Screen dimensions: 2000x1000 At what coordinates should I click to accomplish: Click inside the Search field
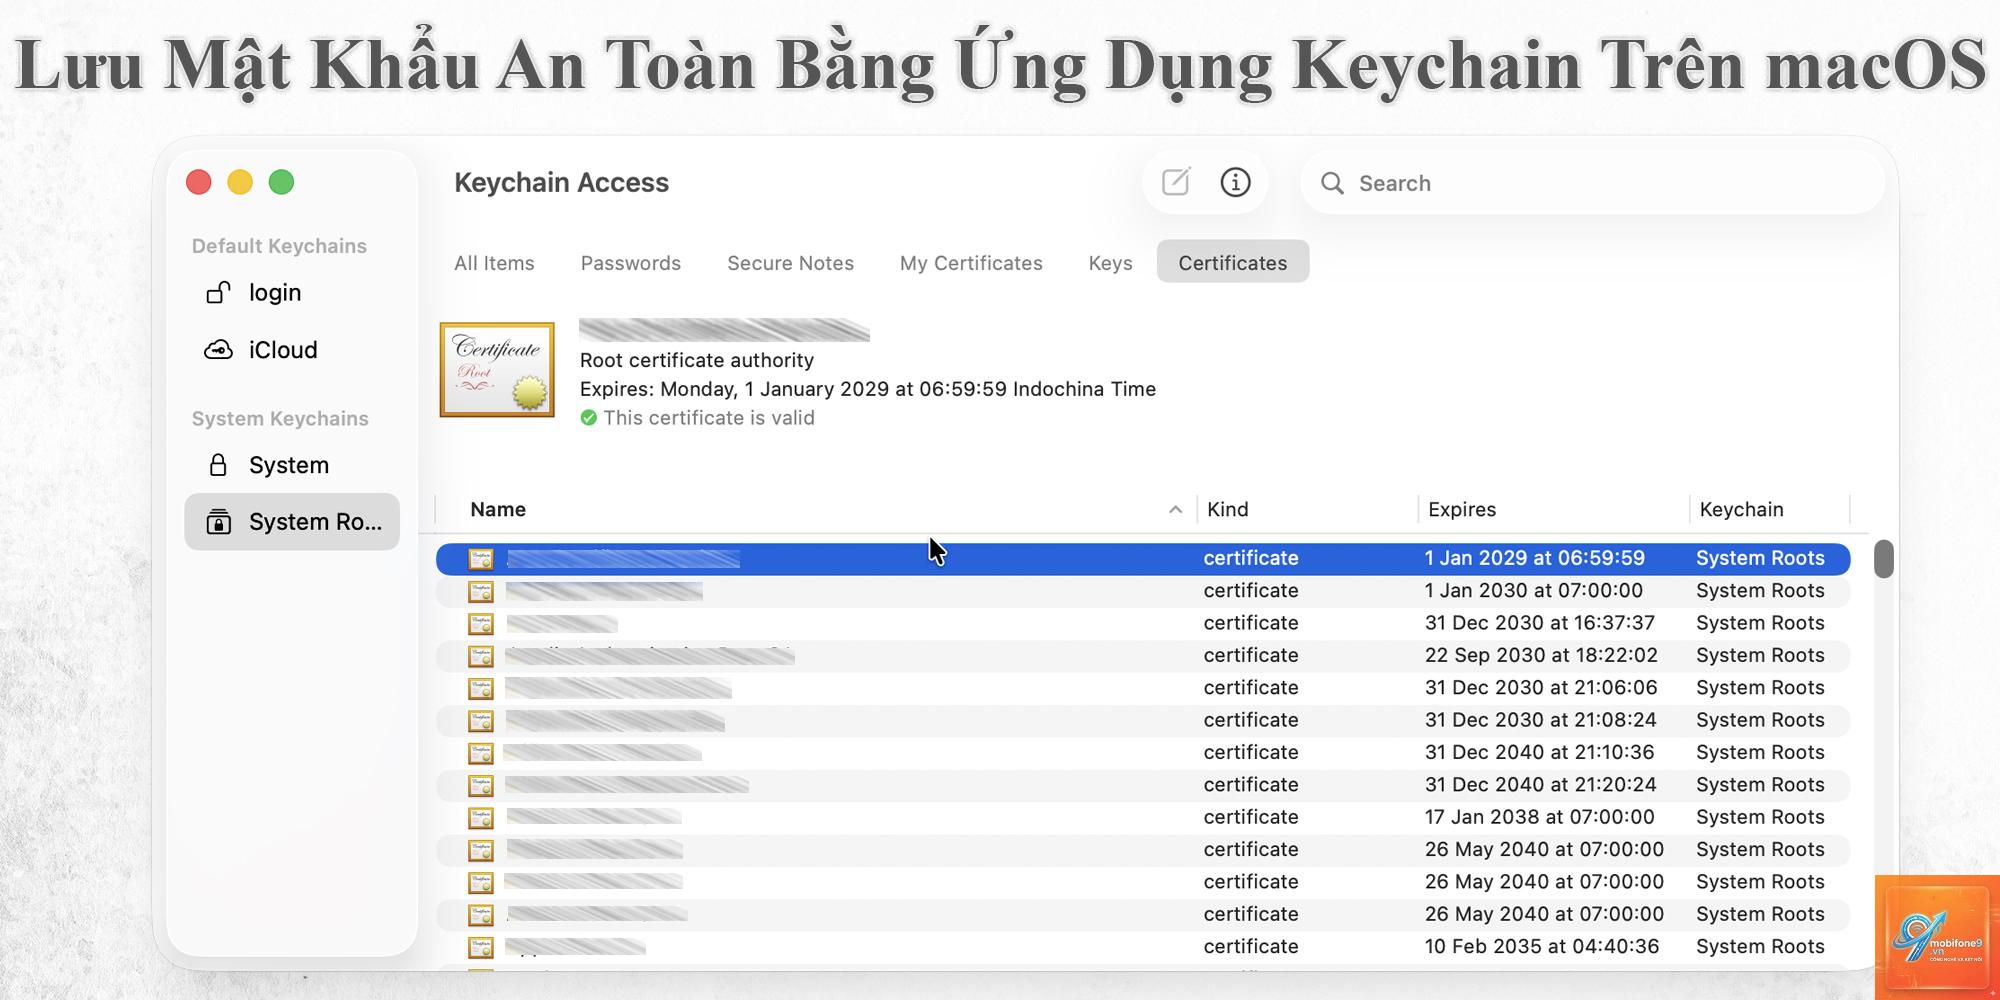[1593, 183]
